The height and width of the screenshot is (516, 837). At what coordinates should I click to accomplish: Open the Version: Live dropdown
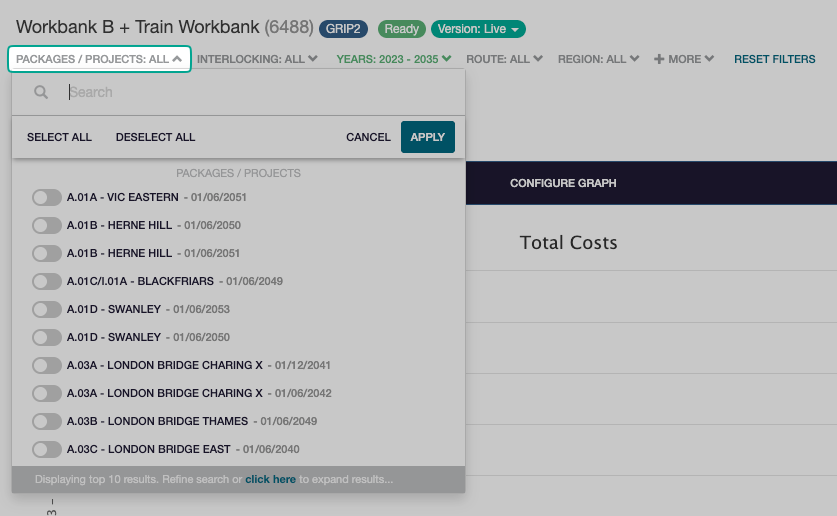pyautogui.click(x=478, y=29)
